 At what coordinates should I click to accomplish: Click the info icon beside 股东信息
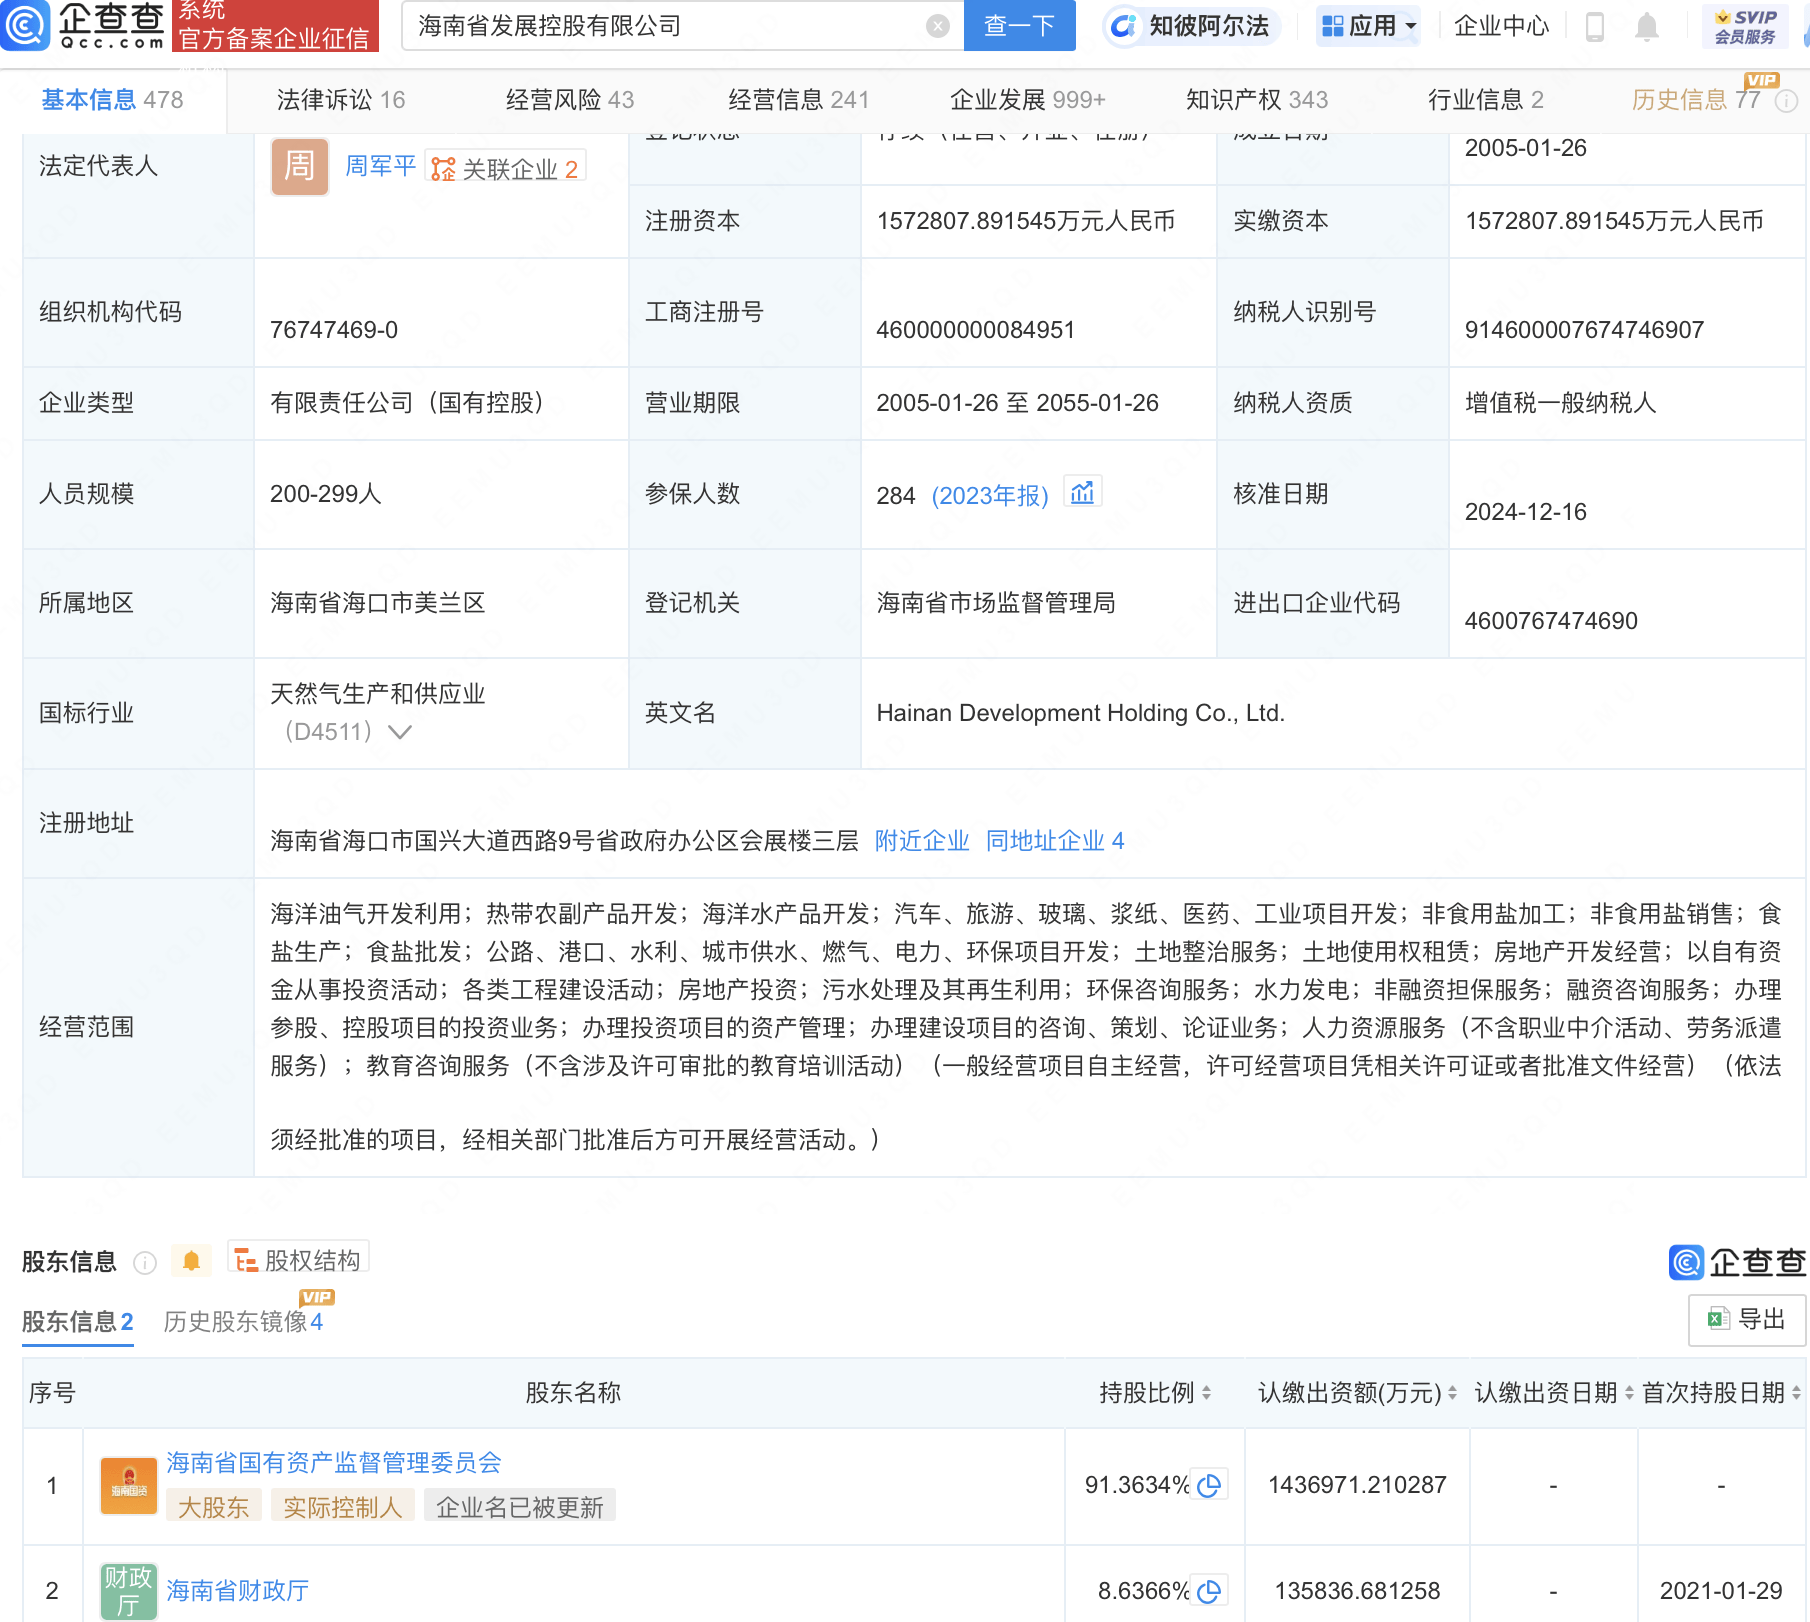point(145,1263)
